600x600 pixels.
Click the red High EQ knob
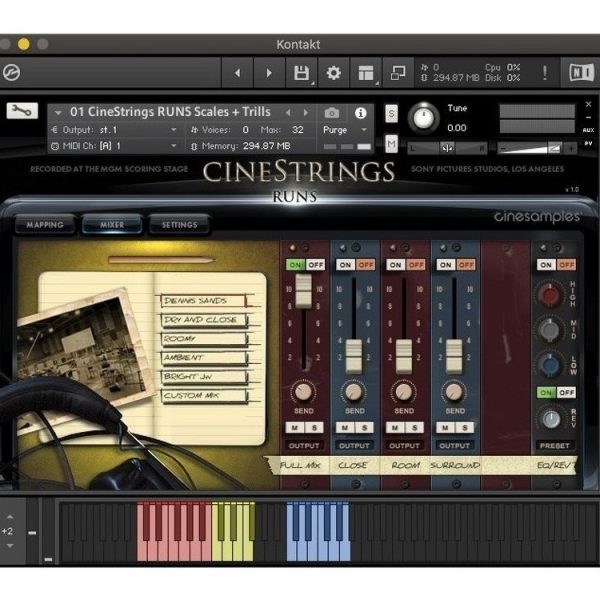coord(549,295)
